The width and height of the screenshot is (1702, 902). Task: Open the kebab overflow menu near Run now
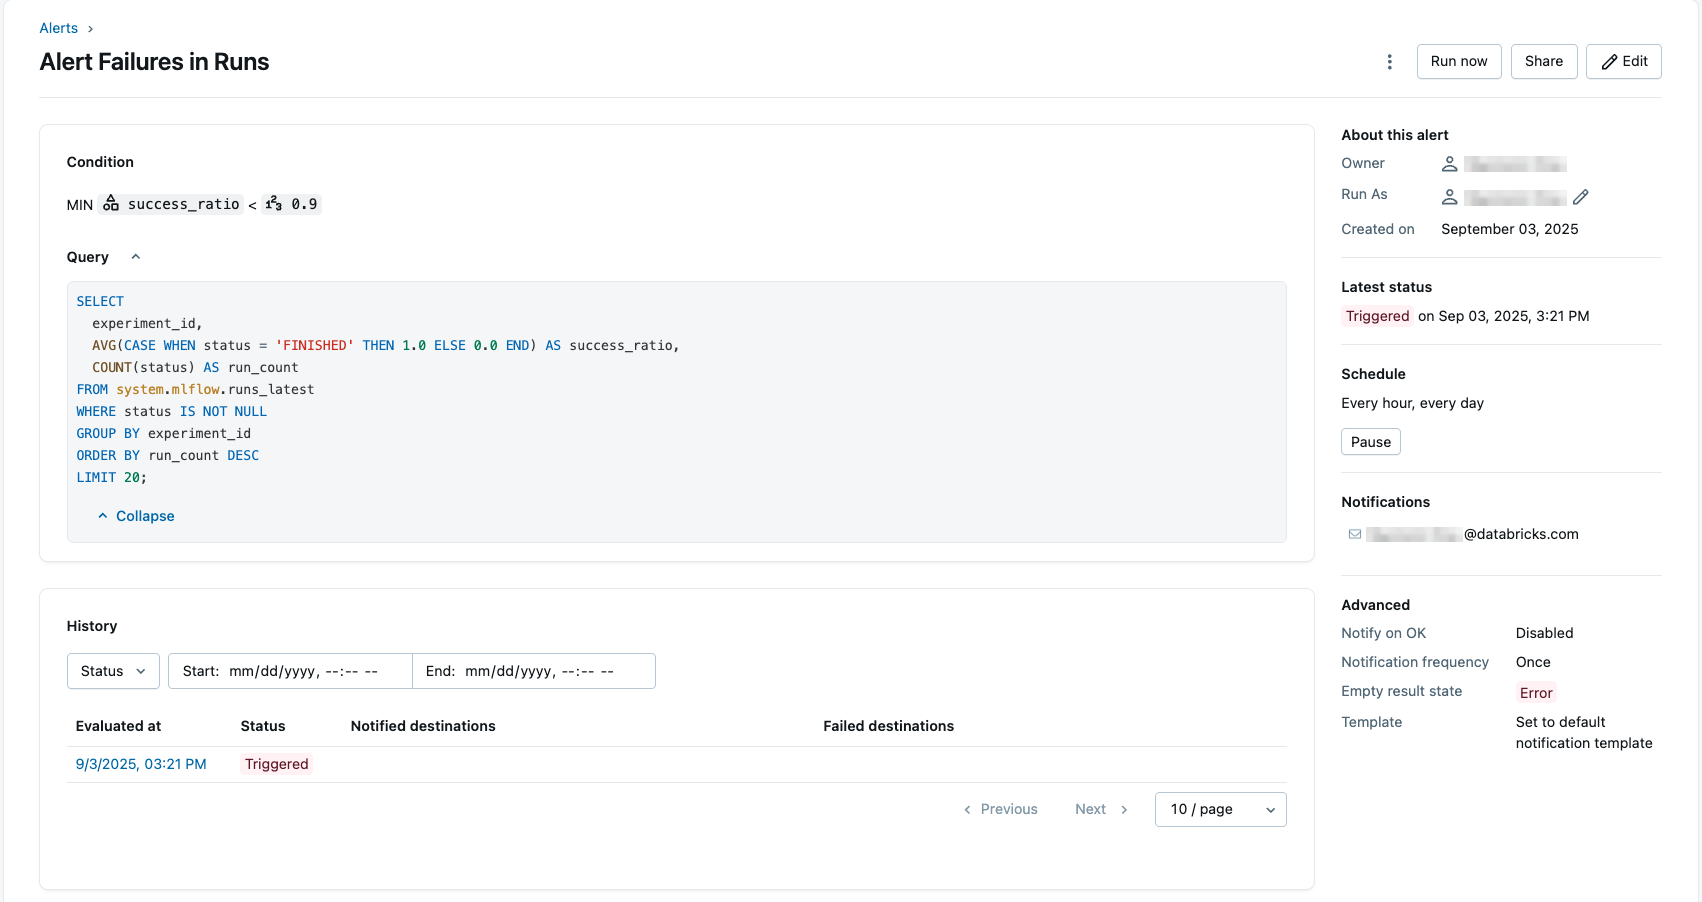click(1389, 61)
